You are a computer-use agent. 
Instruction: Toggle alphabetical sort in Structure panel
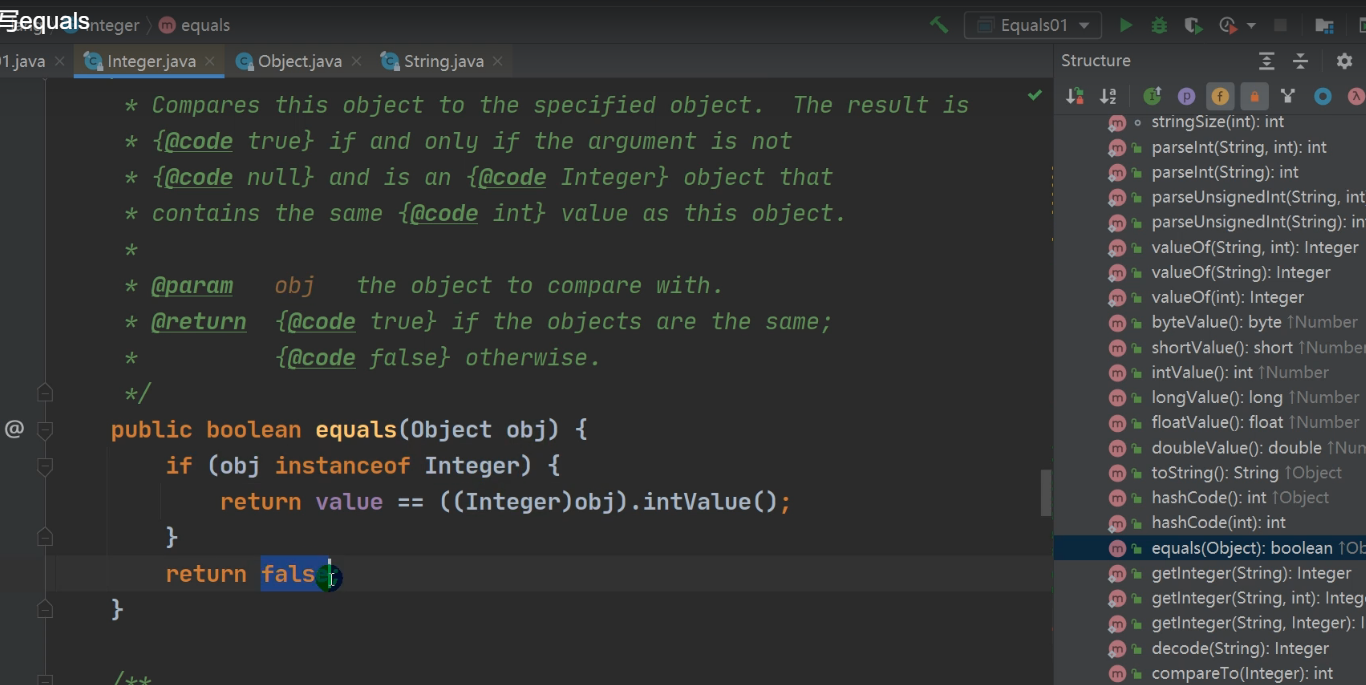(1108, 96)
